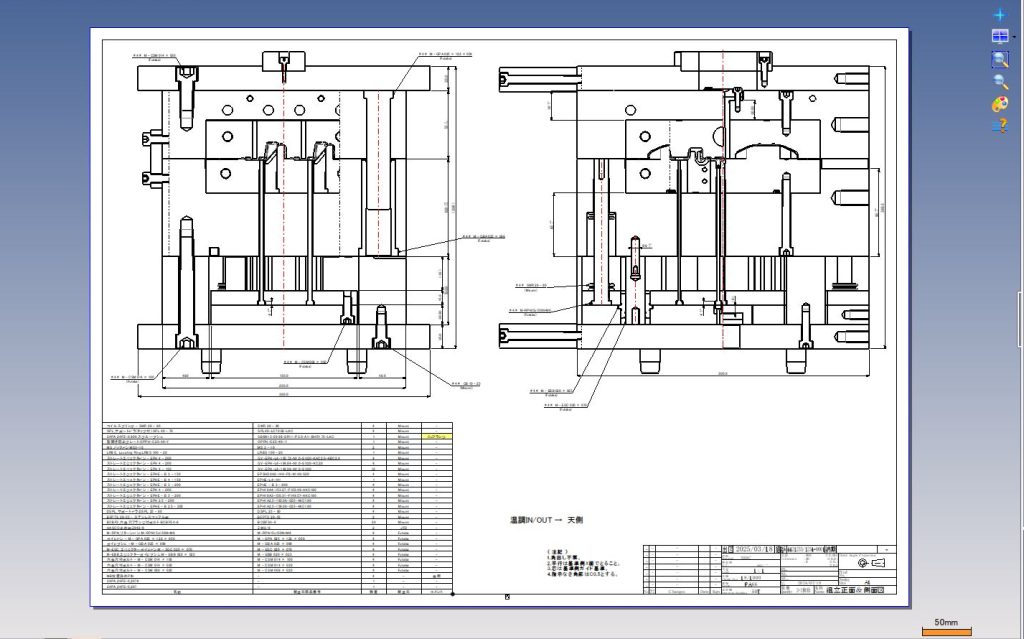Image resolution: width=1024 pixels, height=639 pixels.
Task: Click the orange 50mm scale bar
Action: point(945,632)
